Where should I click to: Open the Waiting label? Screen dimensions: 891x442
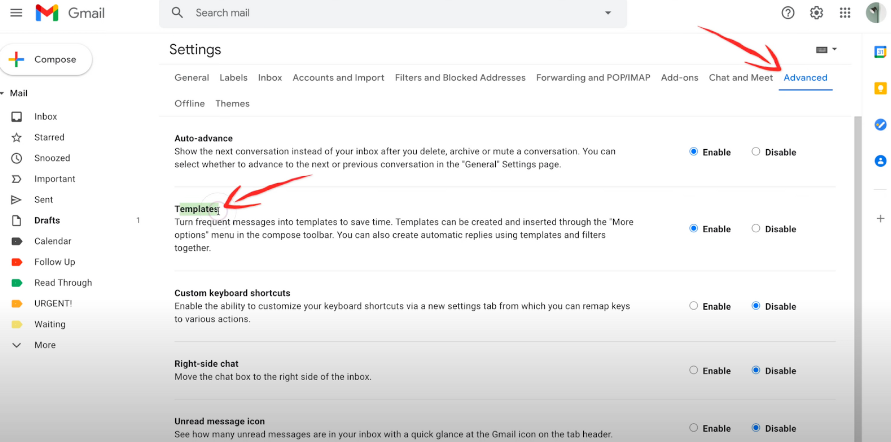pos(49,324)
